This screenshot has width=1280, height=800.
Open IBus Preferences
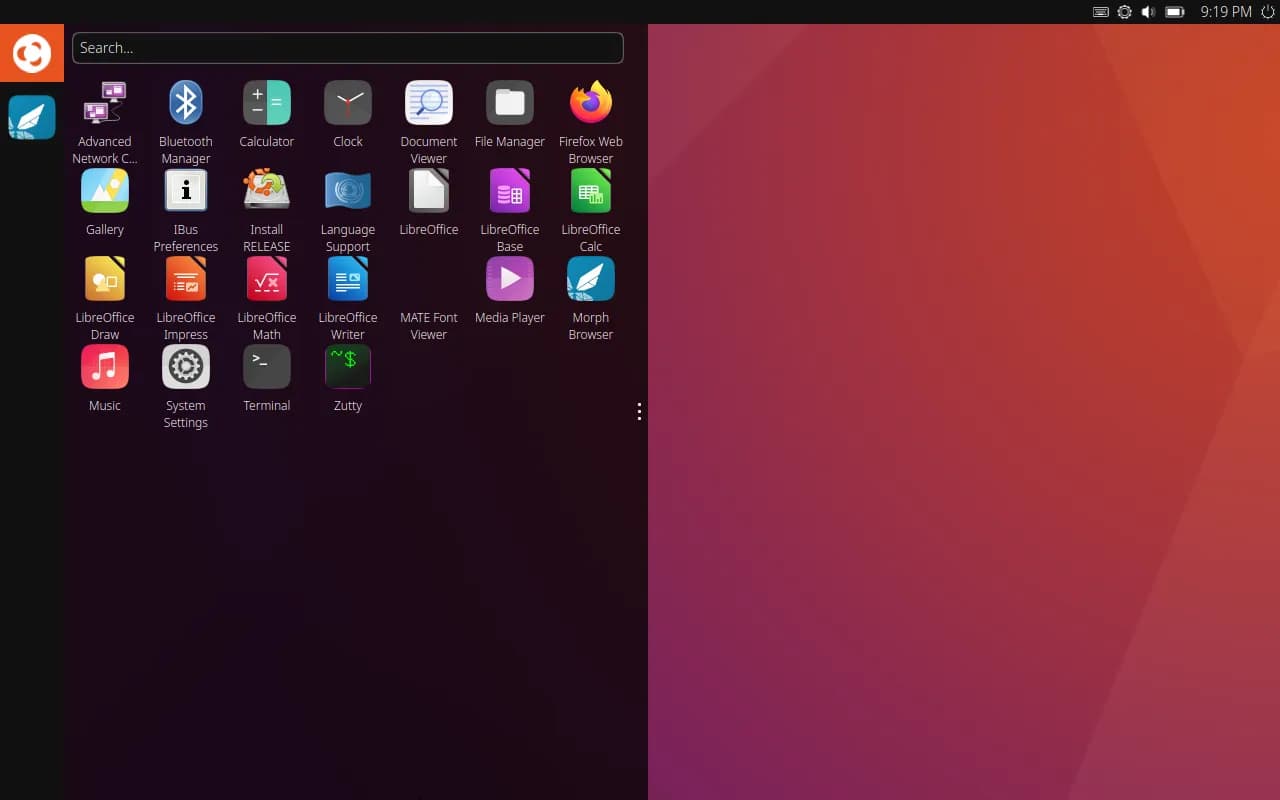[185, 190]
